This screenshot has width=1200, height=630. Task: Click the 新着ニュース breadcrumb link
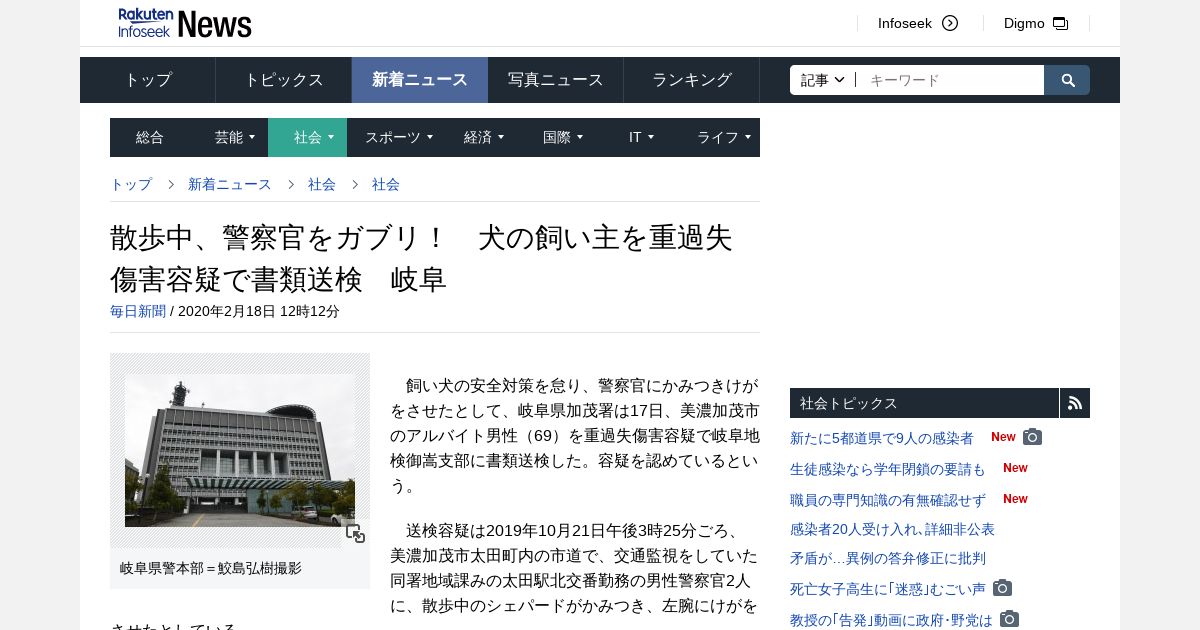point(230,184)
